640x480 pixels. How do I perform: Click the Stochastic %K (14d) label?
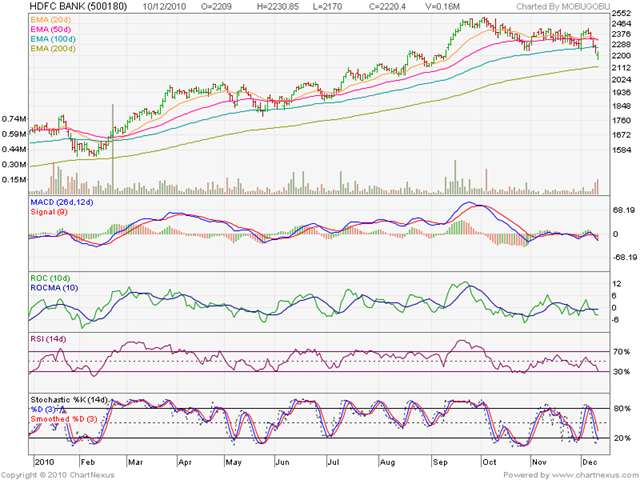[69, 400]
